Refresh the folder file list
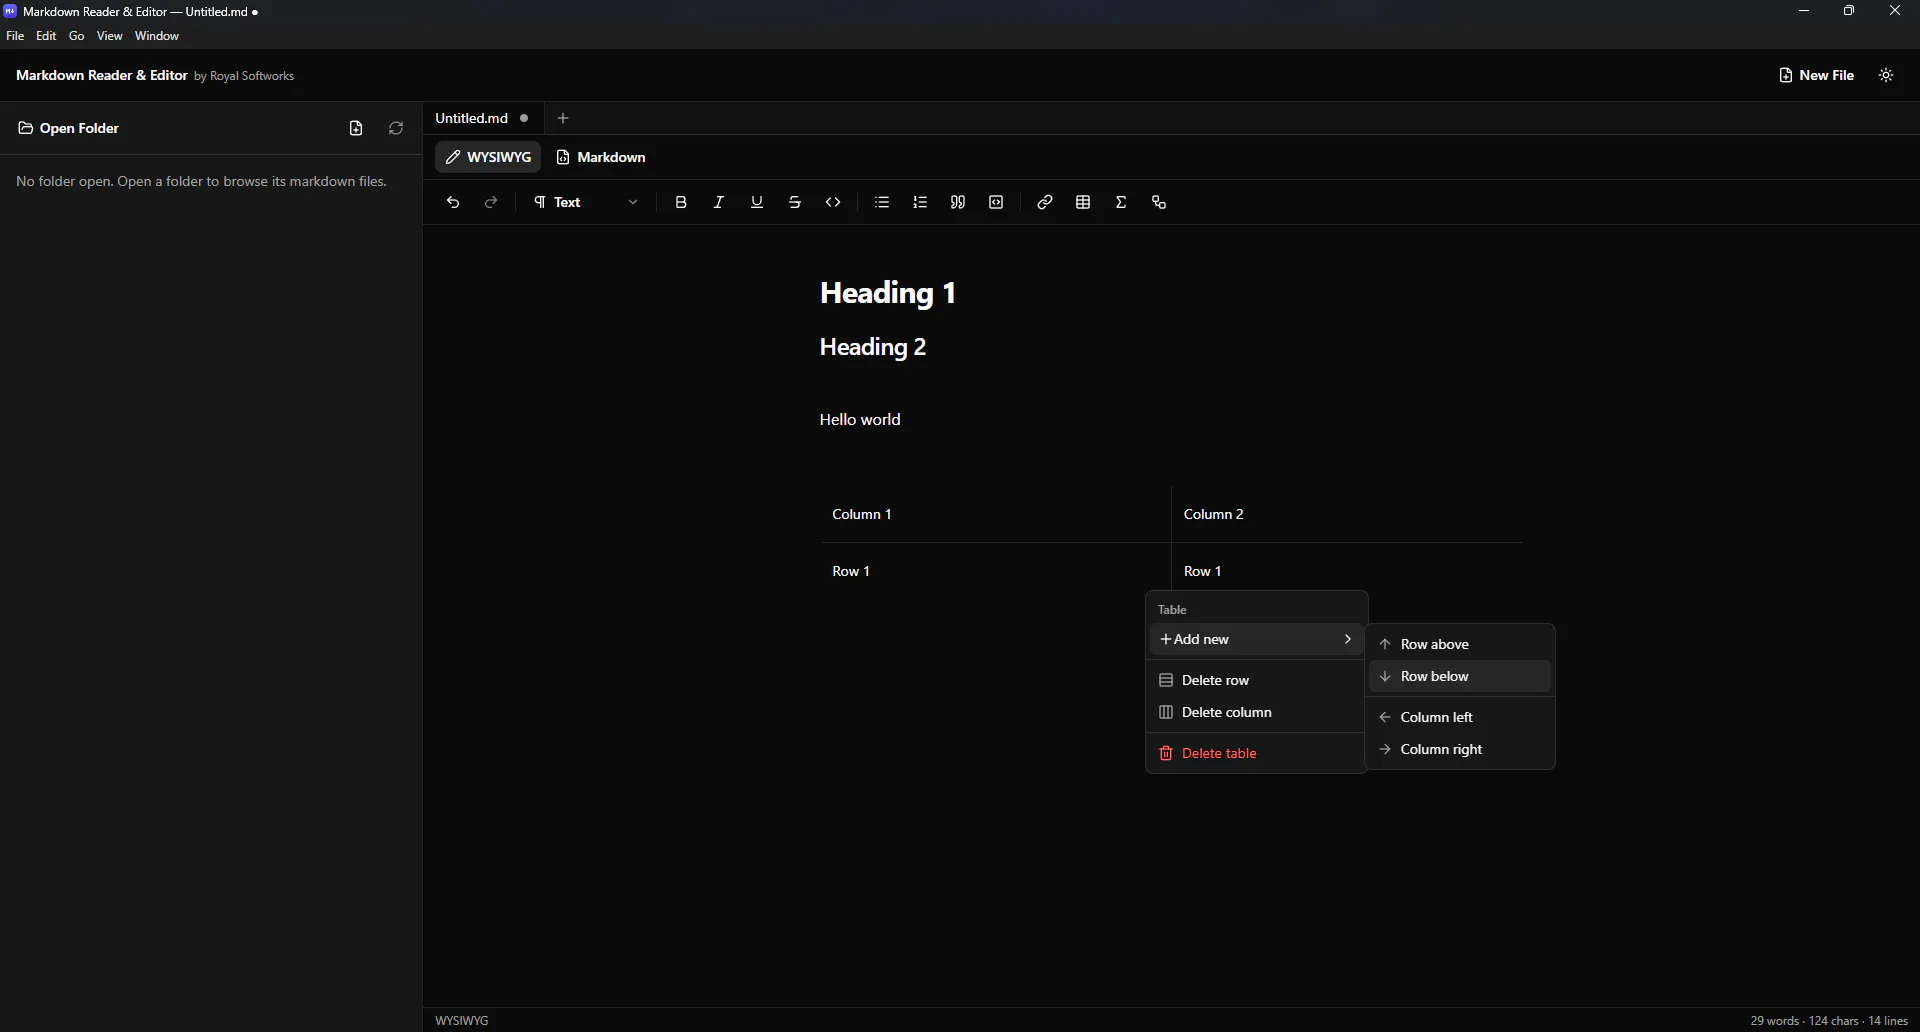 396,128
